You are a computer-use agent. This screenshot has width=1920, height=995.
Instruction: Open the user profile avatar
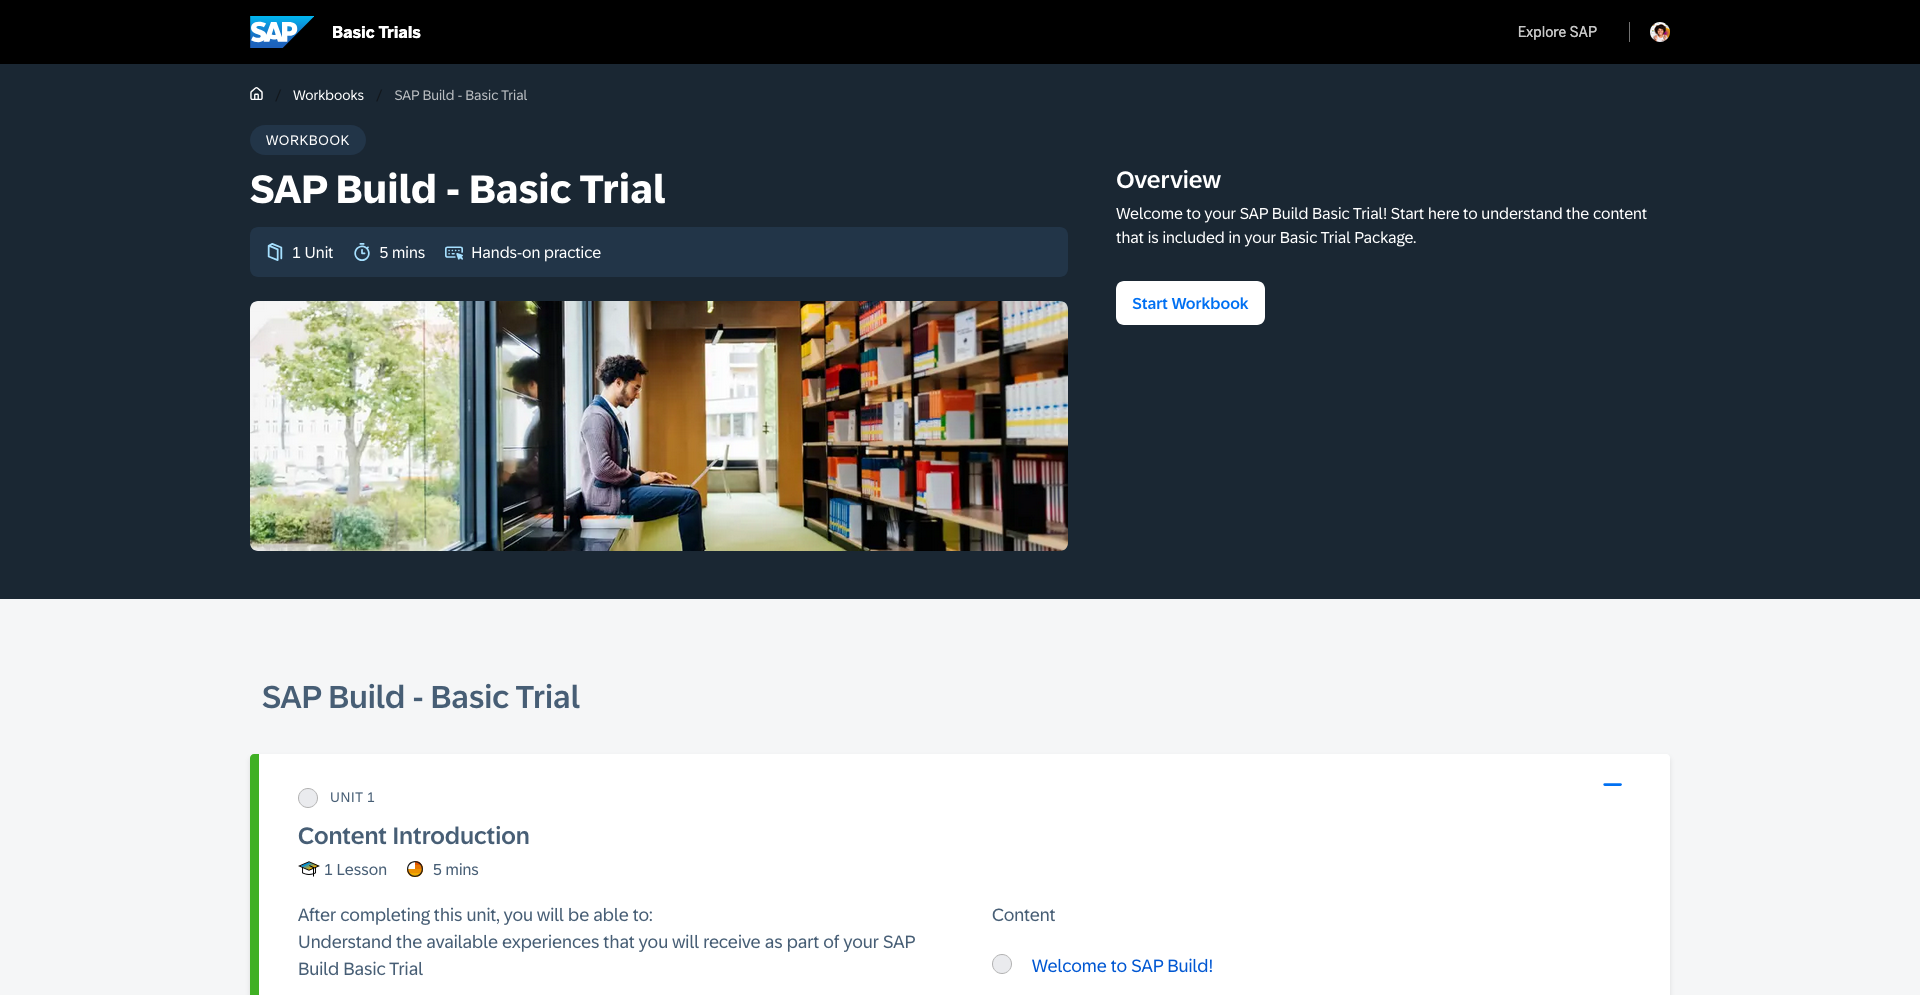[x=1660, y=32]
